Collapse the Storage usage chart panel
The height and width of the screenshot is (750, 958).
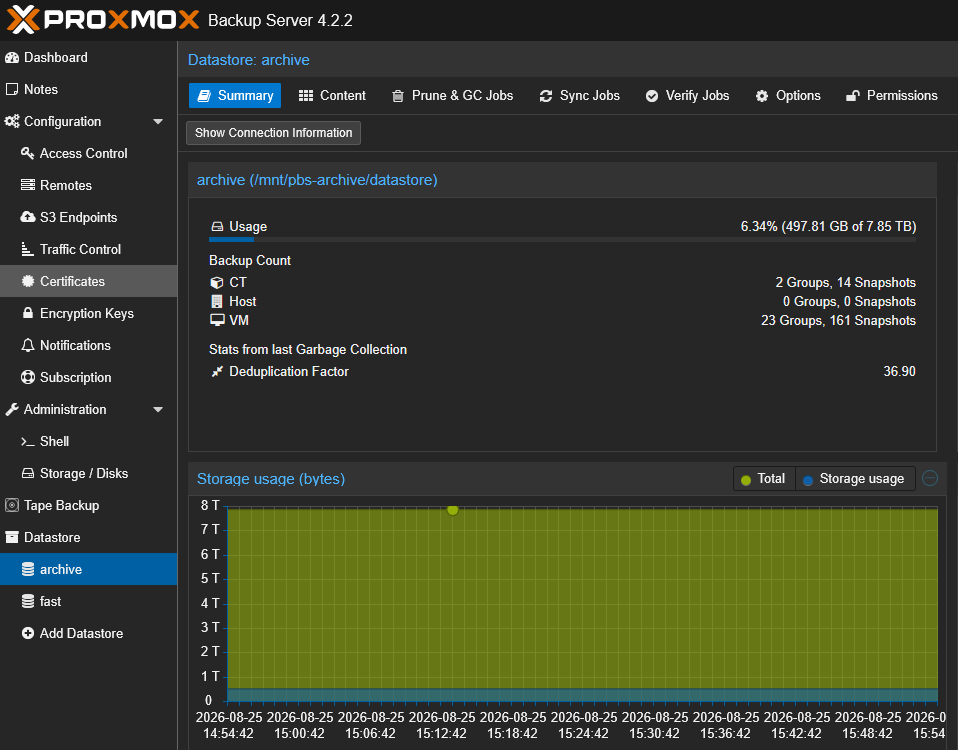click(x=929, y=478)
